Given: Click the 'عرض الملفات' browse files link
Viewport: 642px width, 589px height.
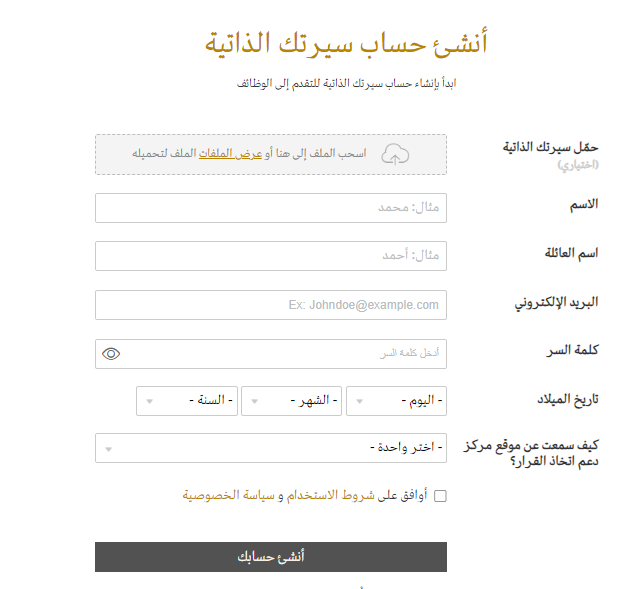Looking at the screenshot, I should coord(230,153).
